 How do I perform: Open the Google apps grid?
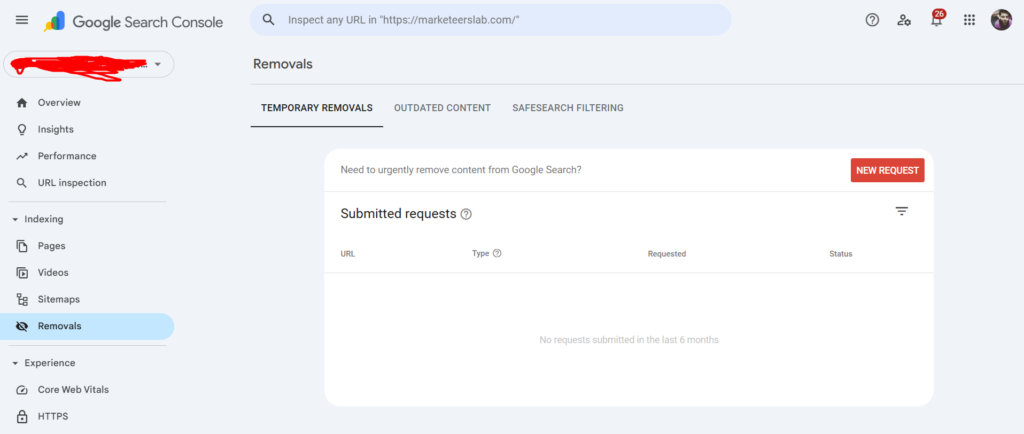pos(969,20)
